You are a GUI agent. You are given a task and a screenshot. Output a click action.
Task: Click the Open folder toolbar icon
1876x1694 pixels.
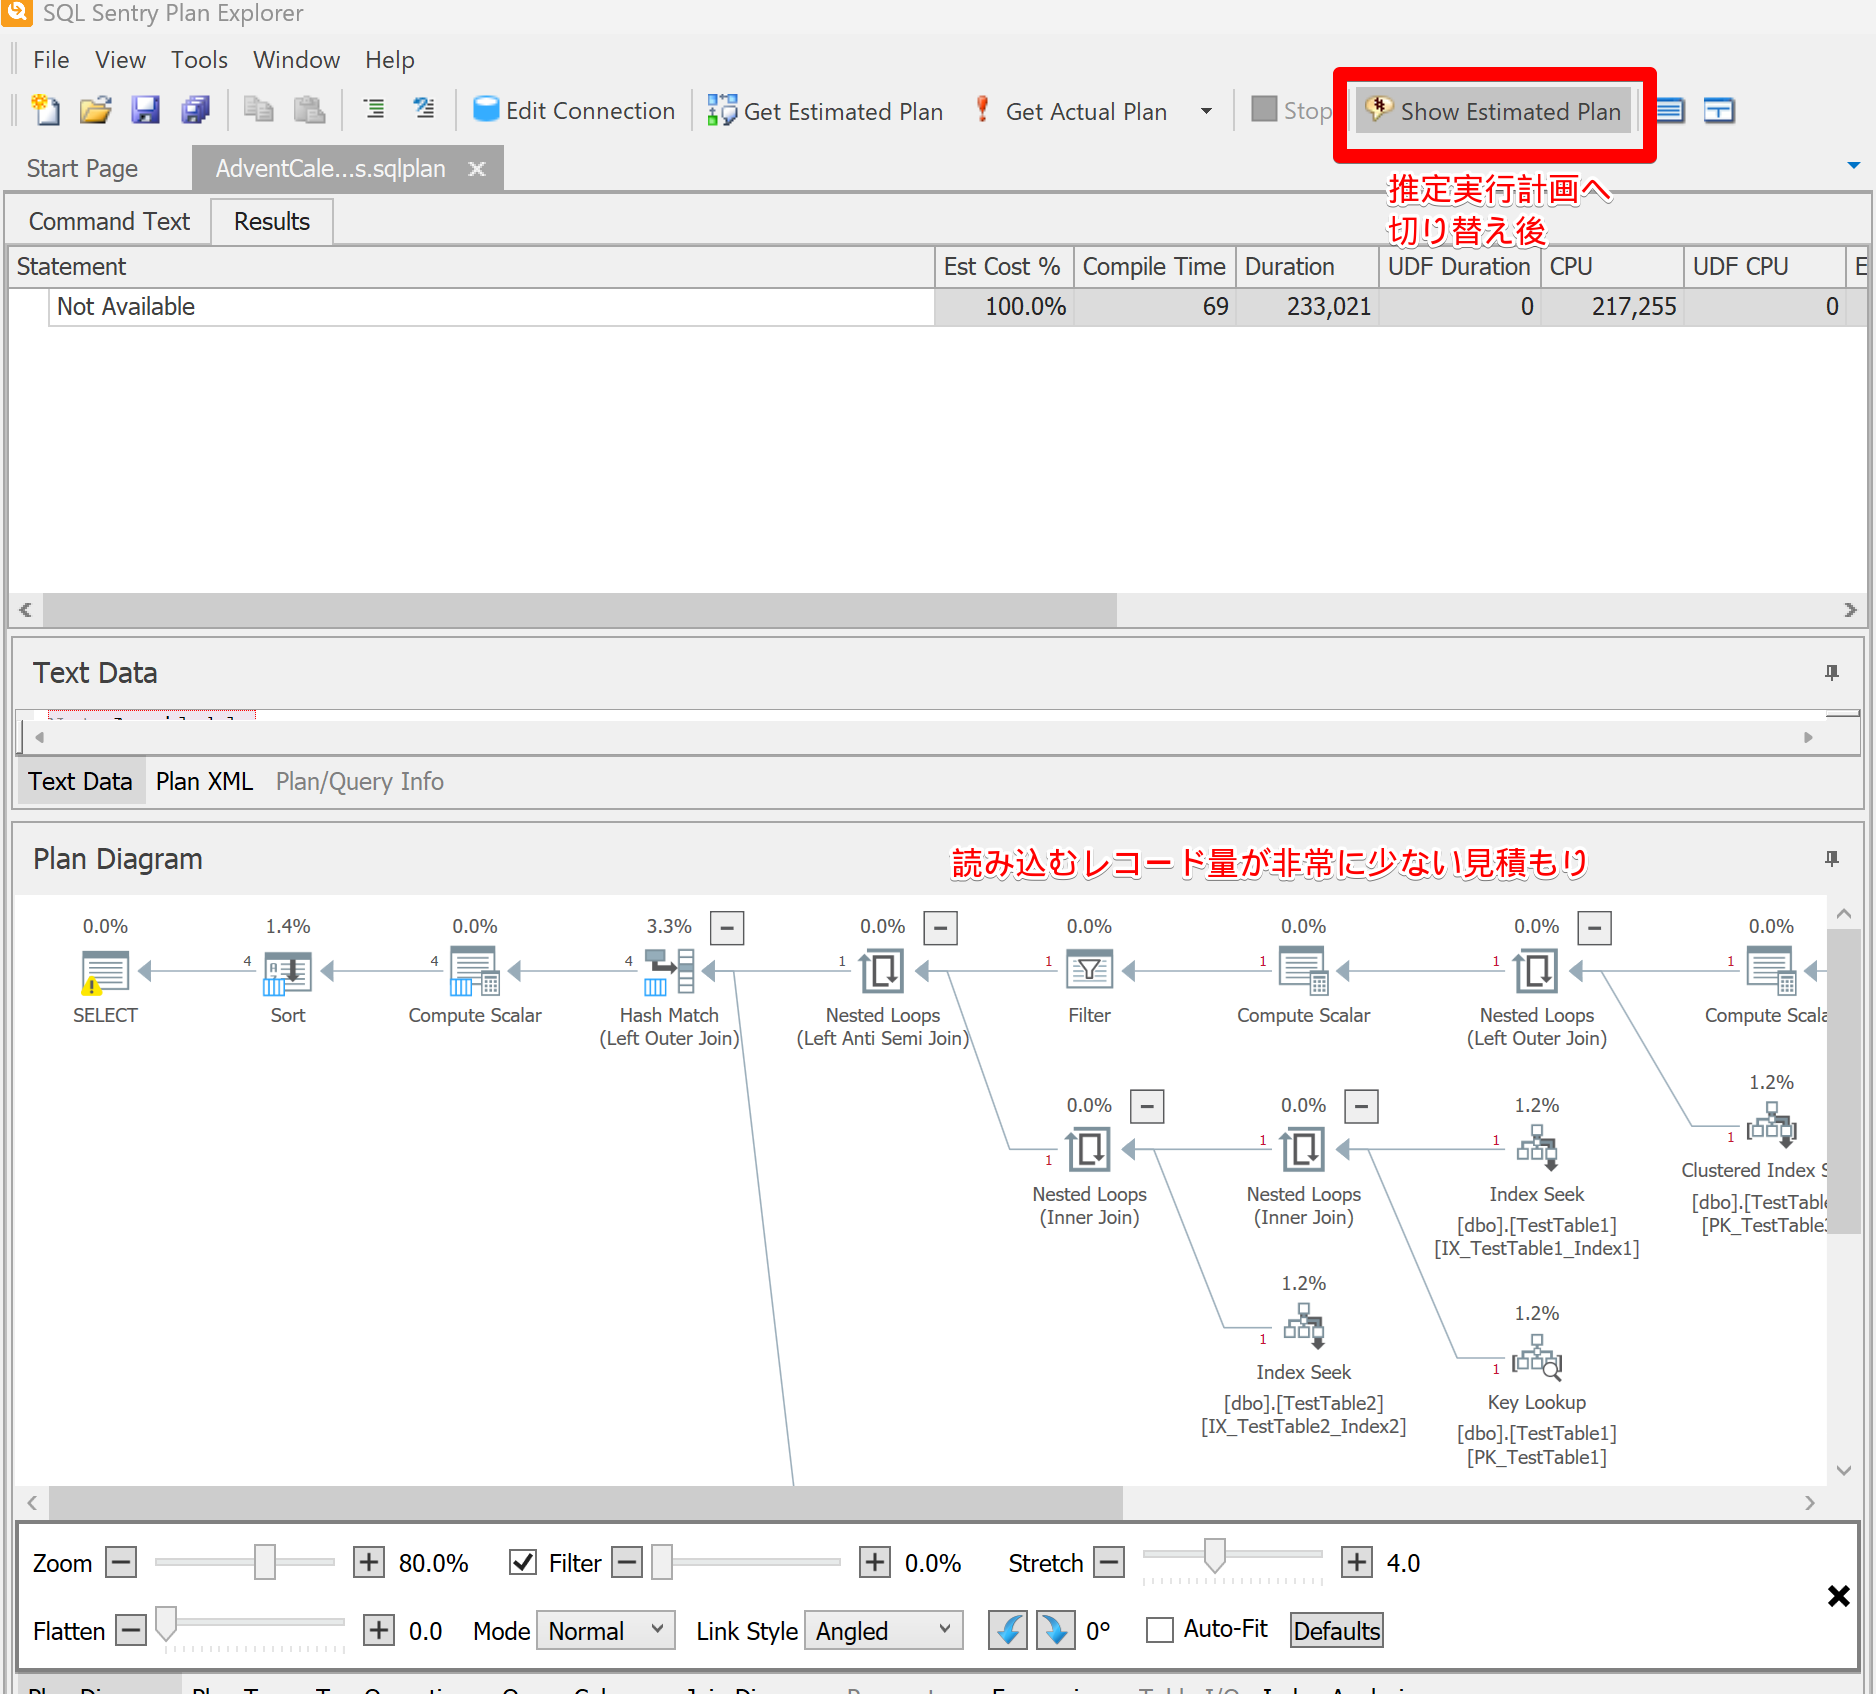point(96,110)
